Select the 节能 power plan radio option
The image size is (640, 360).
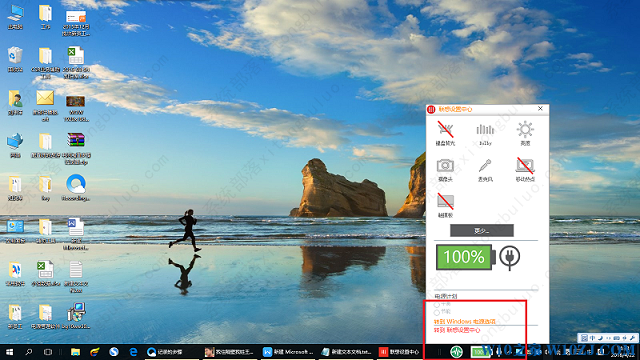pos(437,312)
